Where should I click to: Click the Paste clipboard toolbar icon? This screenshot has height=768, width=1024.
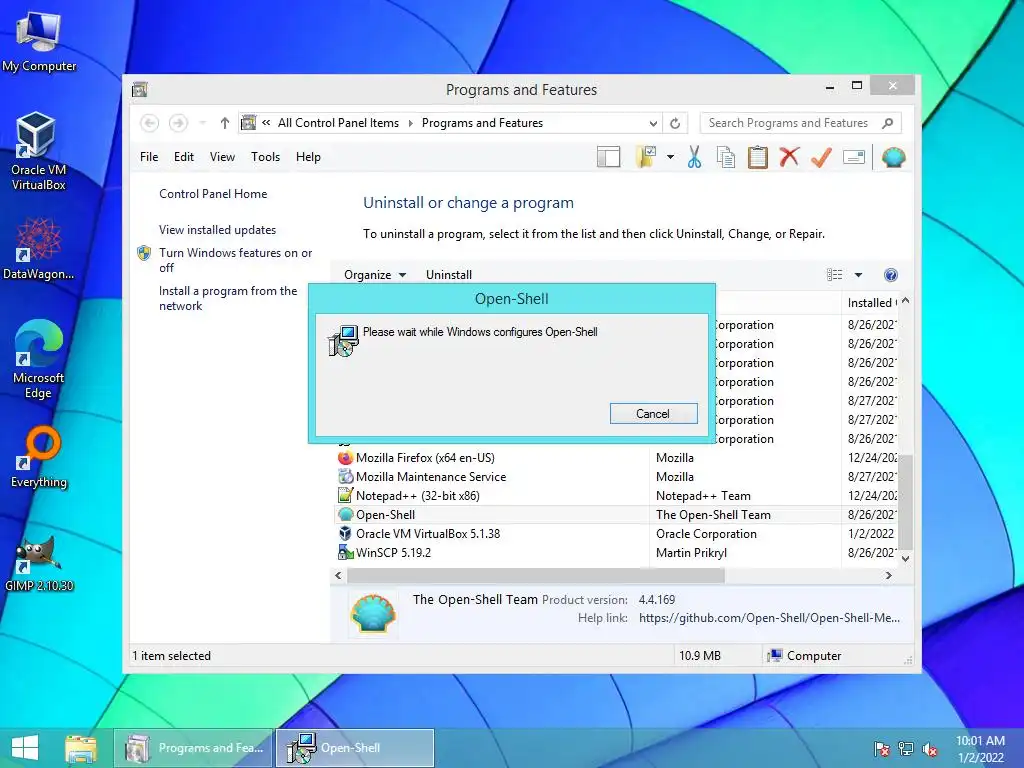coord(758,157)
